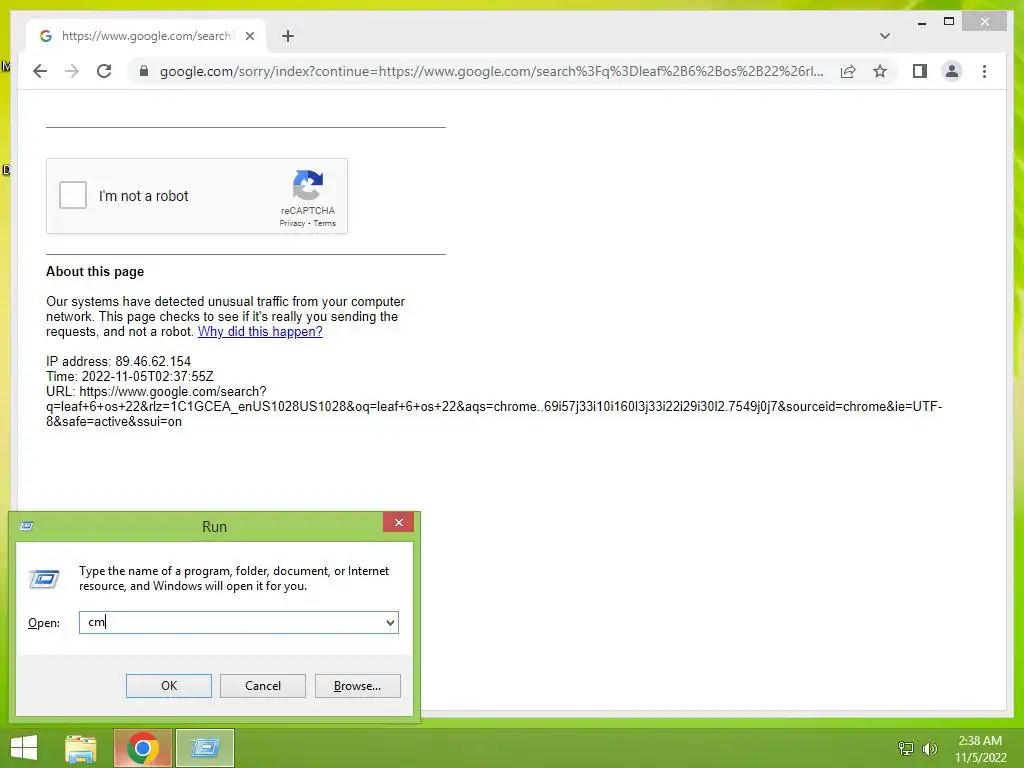This screenshot has height=768, width=1024.
Task: Check the I'm not a robot box
Action: pyautogui.click(x=72, y=195)
